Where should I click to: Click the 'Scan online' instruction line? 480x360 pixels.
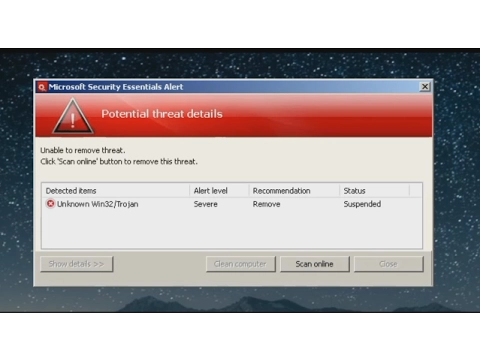(119, 162)
